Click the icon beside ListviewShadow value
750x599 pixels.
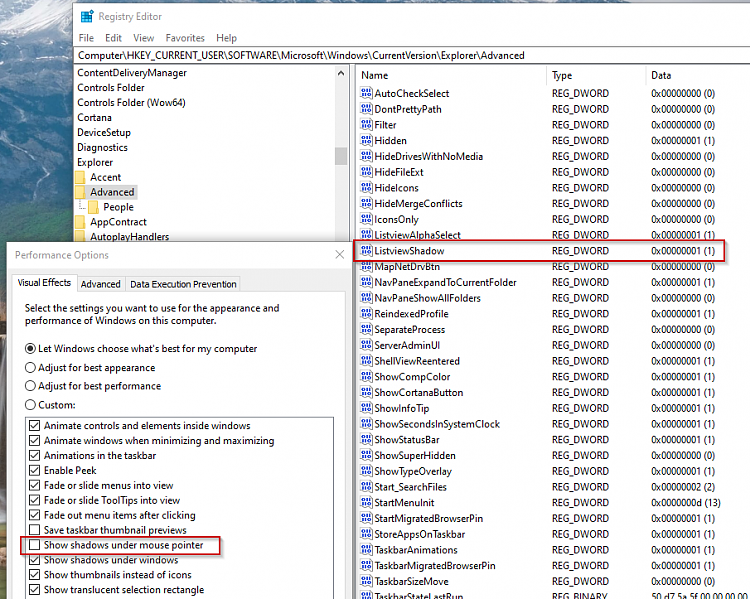coord(366,250)
